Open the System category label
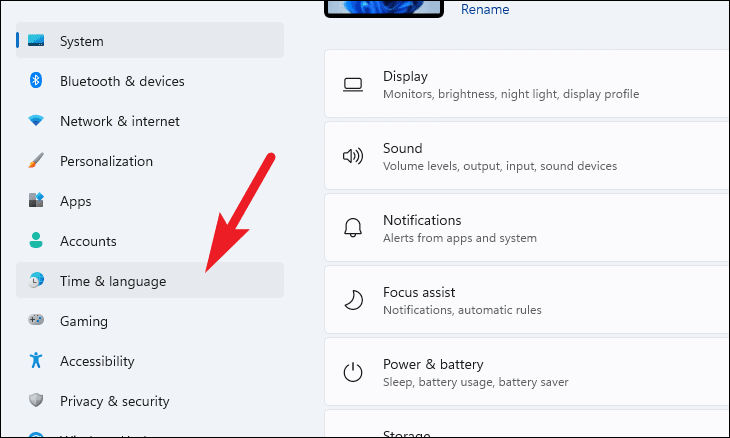Screen dimensions: 730x438 point(81,41)
